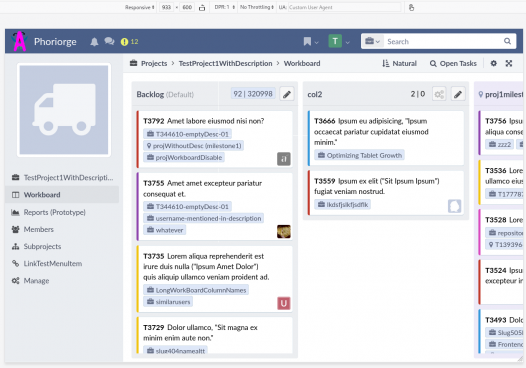Open the No Throttling dropdown

[257, 7]
